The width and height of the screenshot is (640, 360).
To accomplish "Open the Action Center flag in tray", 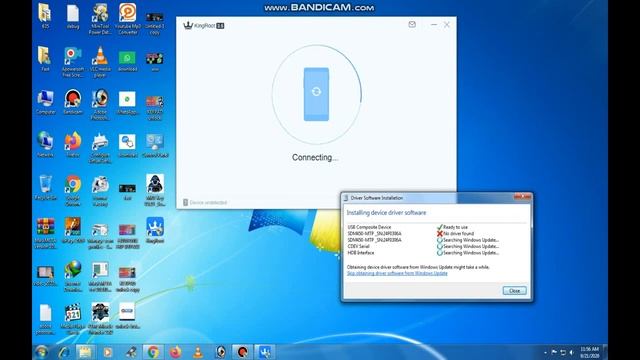I will pyautogui.click(x=554, y=352).
